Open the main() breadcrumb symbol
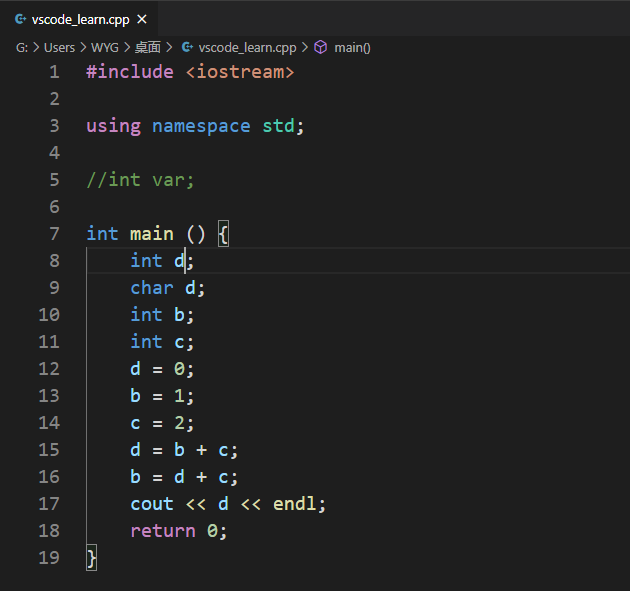Viewport: 630px width, 591px height. coord(352,48)
